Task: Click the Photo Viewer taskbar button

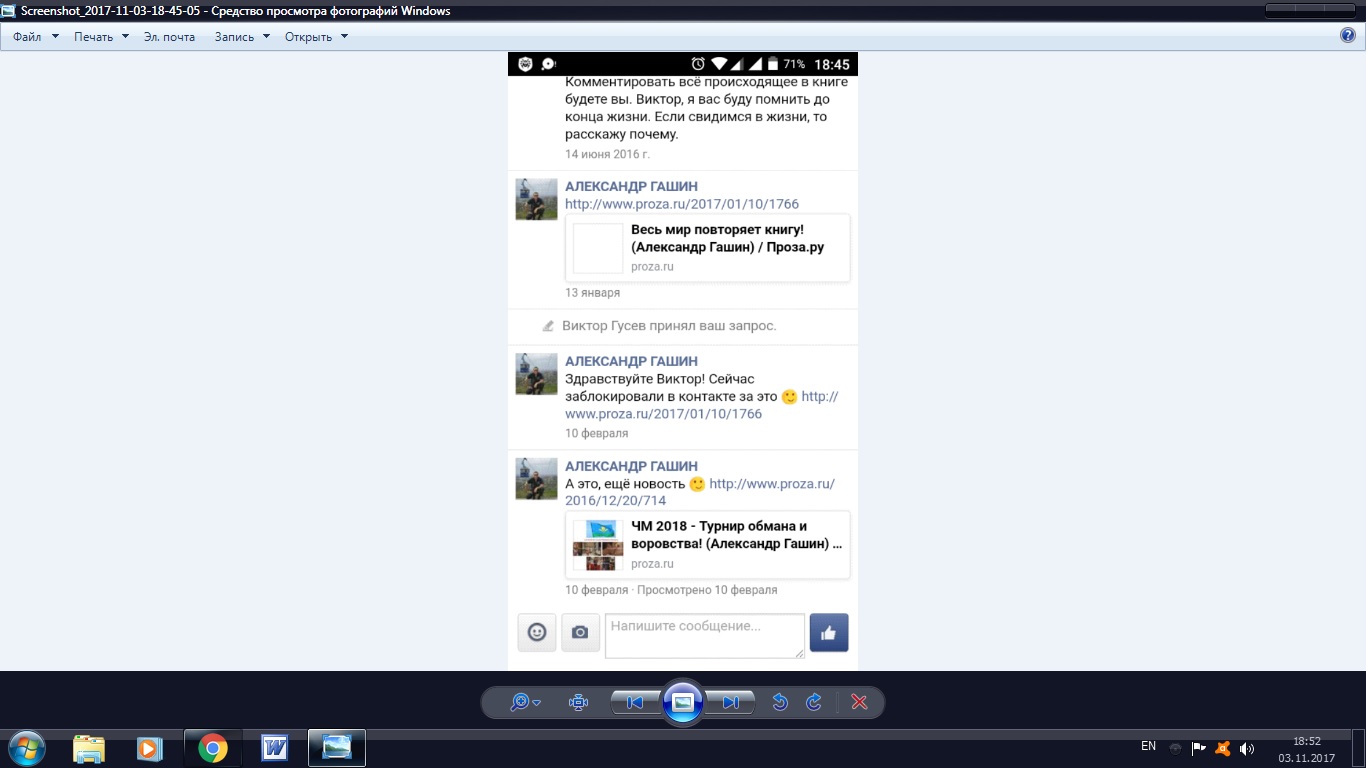Action: point(337,748)
